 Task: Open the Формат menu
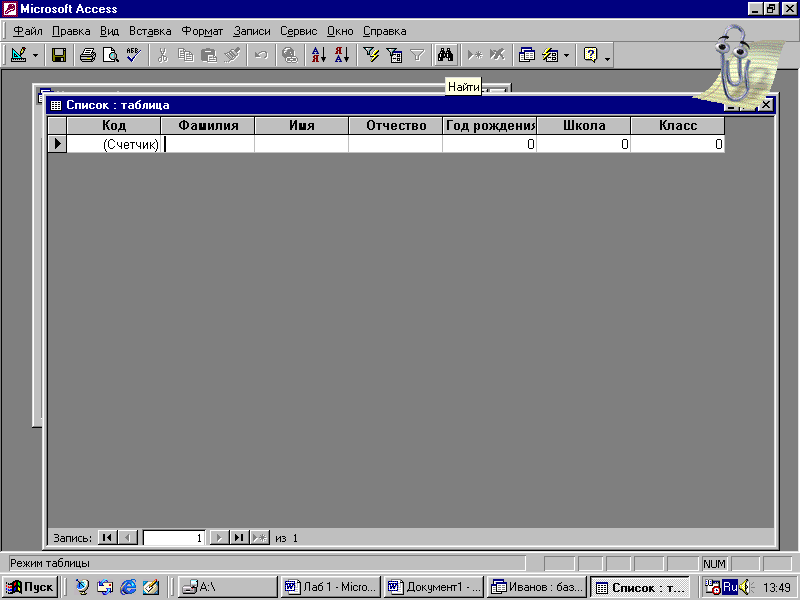click(x=202, y=32)
